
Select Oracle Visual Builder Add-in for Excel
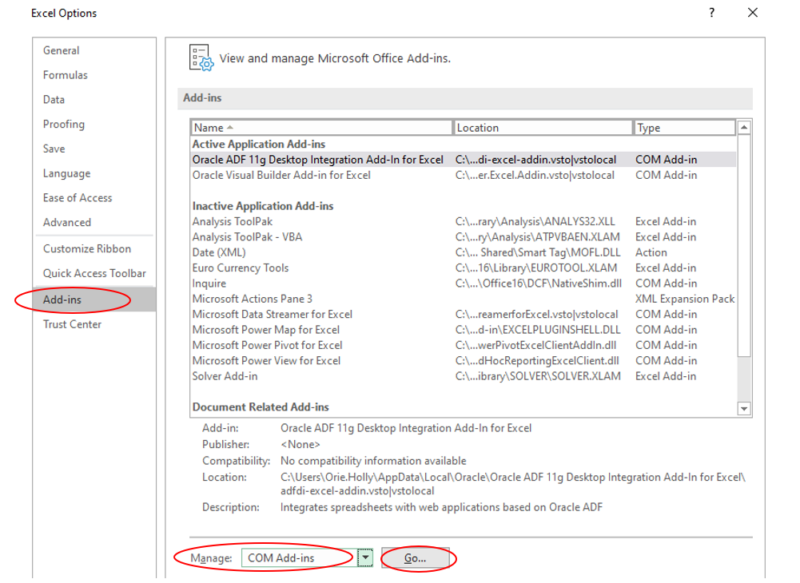[x=281, y=175]
